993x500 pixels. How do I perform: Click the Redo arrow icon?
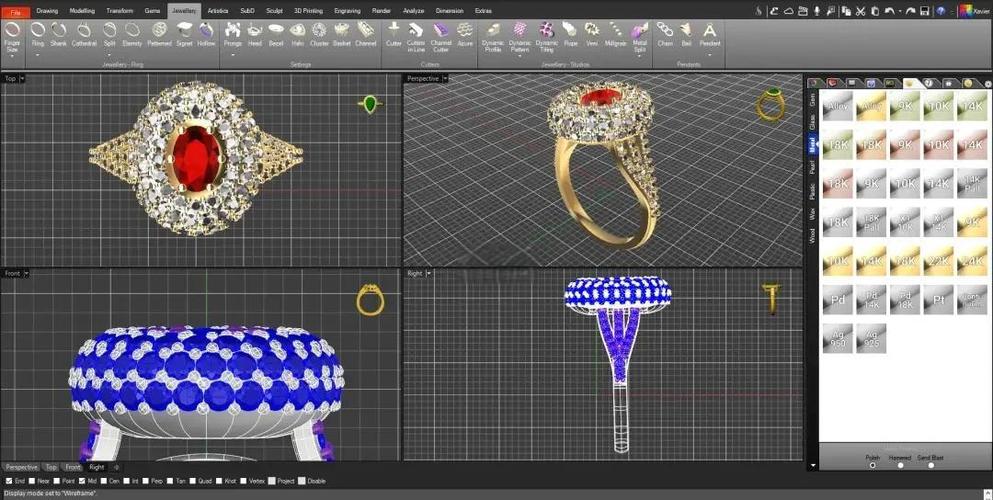pos(909,11)
